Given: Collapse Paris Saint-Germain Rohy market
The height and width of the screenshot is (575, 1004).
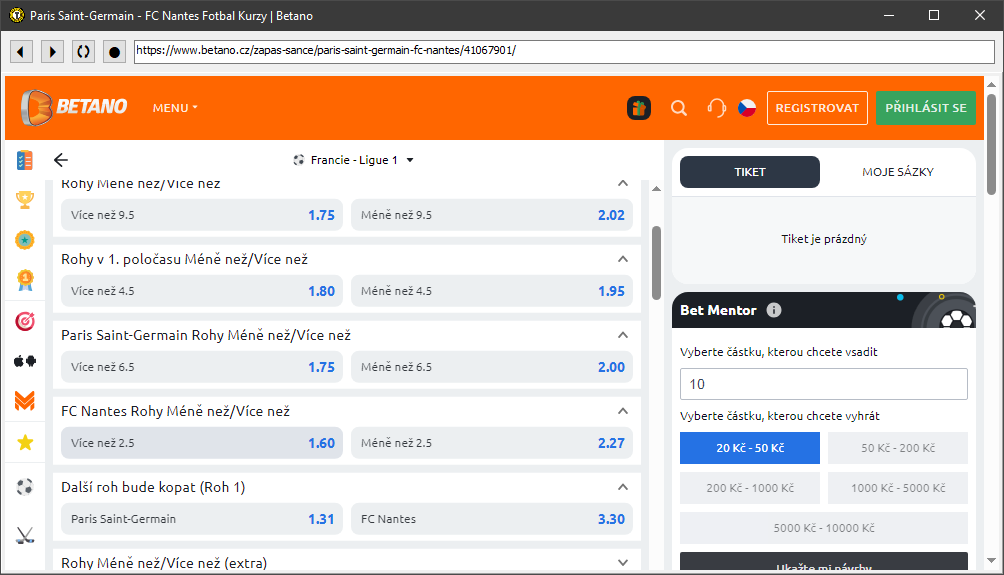Looking at the screenshot, I should (x=622, y=336).
